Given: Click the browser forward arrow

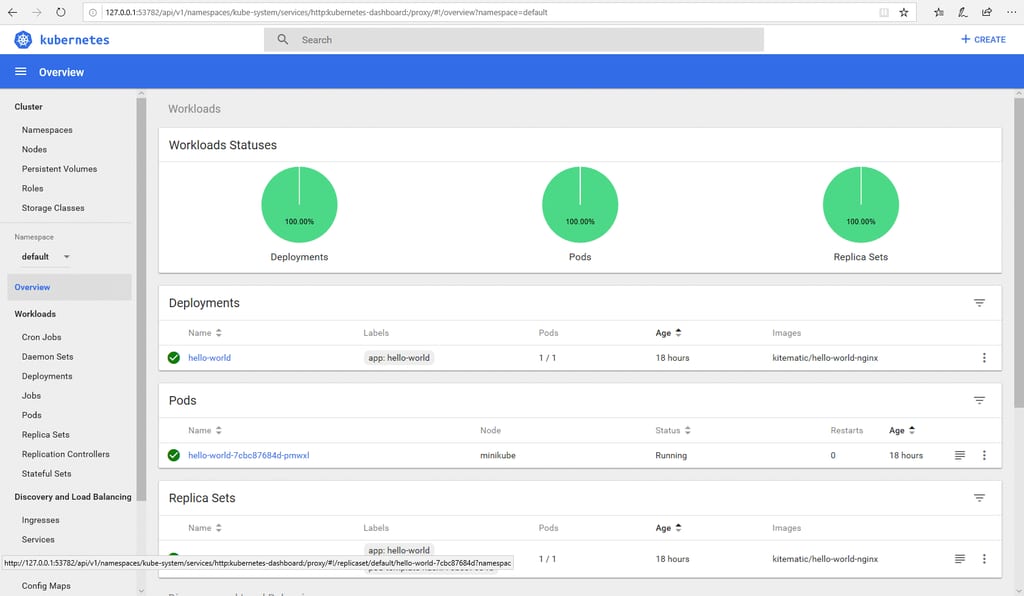Looking at the screenshot, I should (37, 12).
